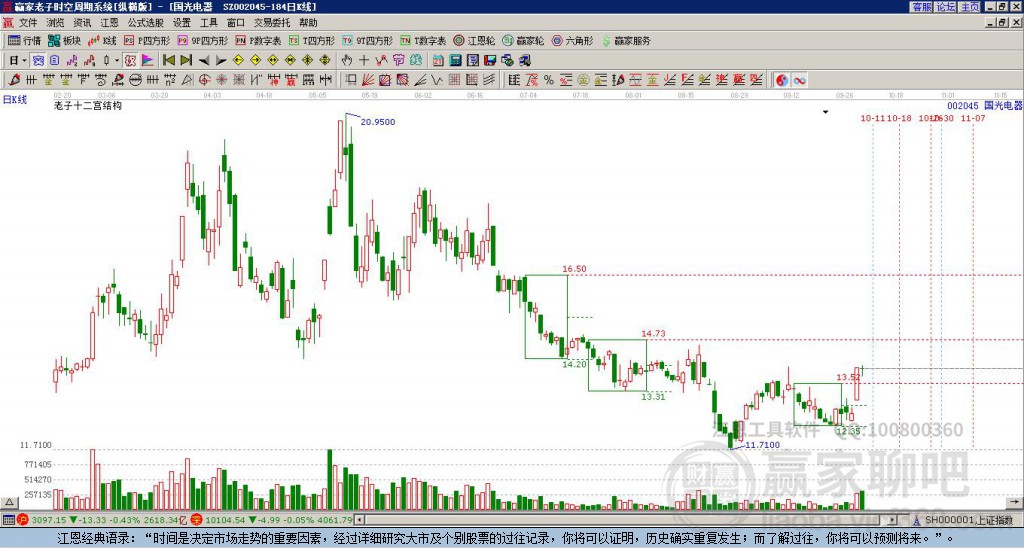Toggle the yin-yang taiji icon
The height and width of the screenshot is (548, 1024).
(x=782, y=80)
